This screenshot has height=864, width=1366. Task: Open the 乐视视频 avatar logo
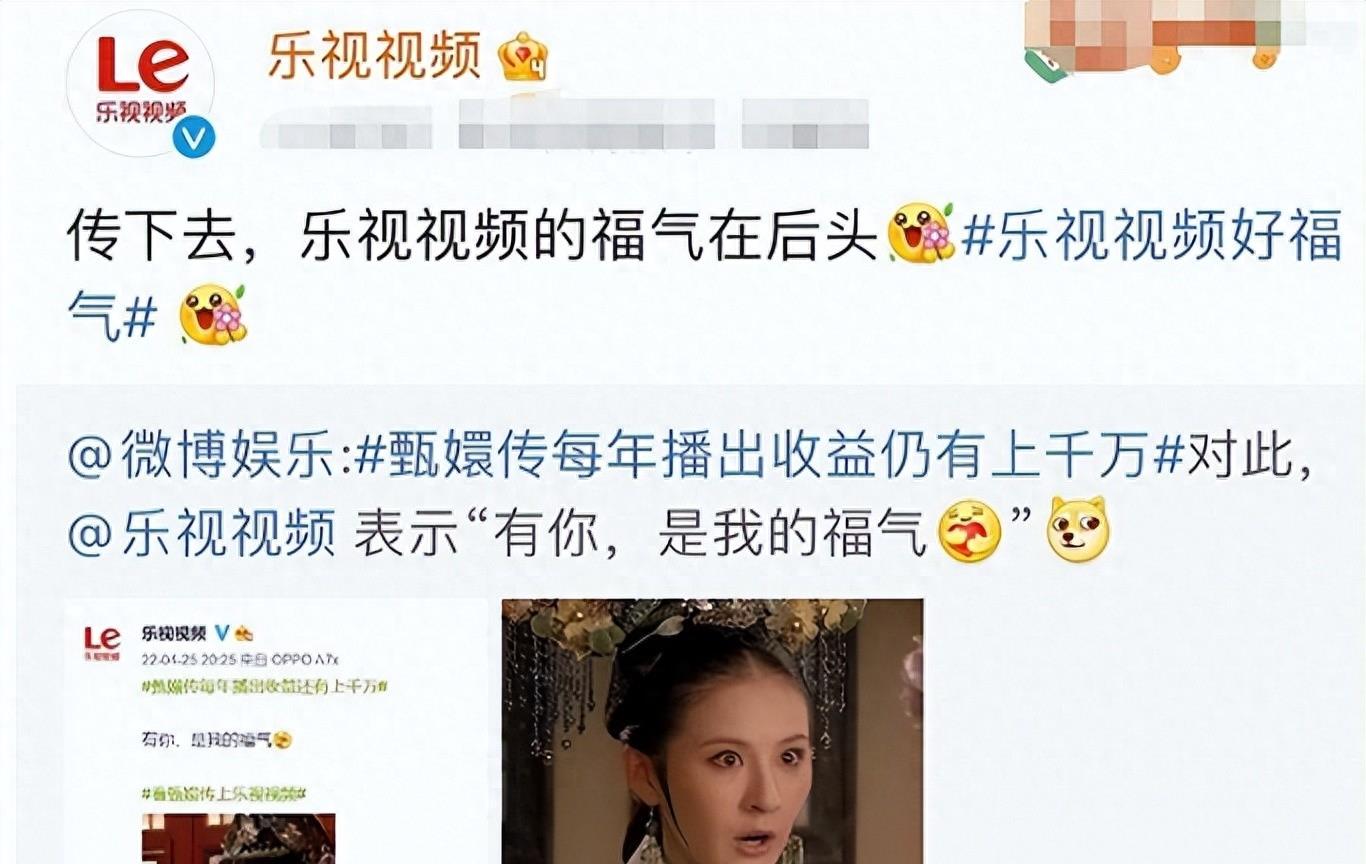click(140, 83)
